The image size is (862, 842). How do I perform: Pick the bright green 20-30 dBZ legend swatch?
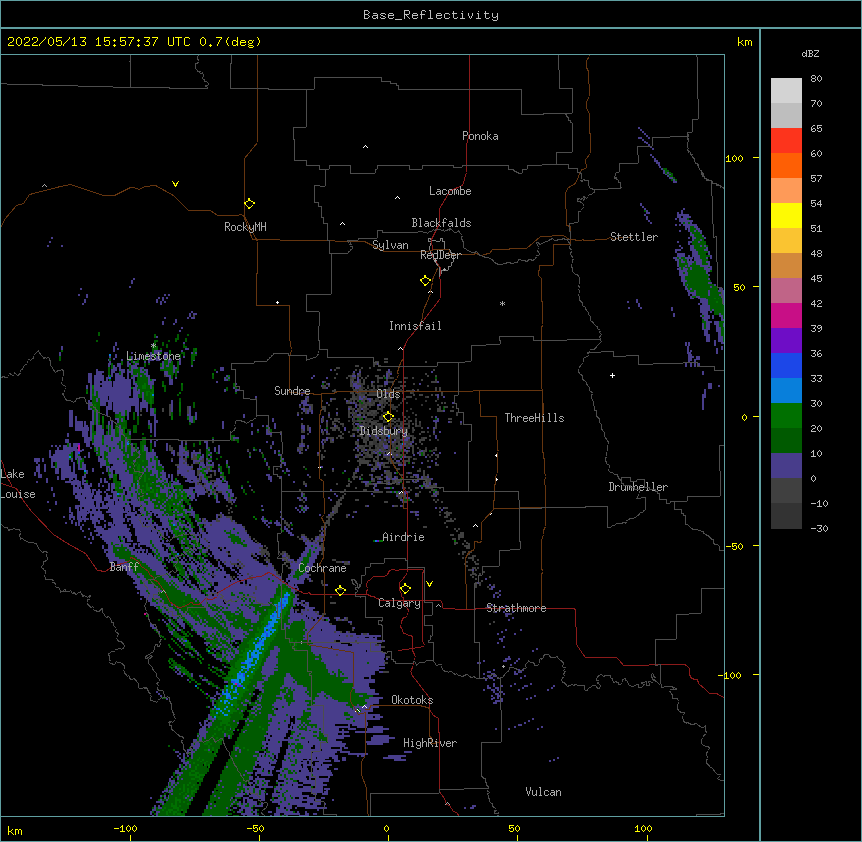786,416
